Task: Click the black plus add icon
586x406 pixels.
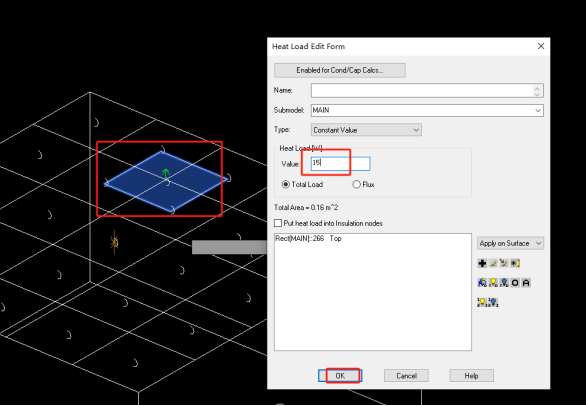Action: pyautogui.click(x=482, y=263)
